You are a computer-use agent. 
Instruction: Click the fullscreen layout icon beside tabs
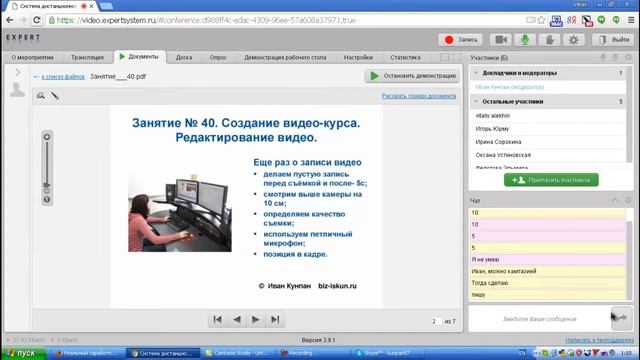[457, 57]
